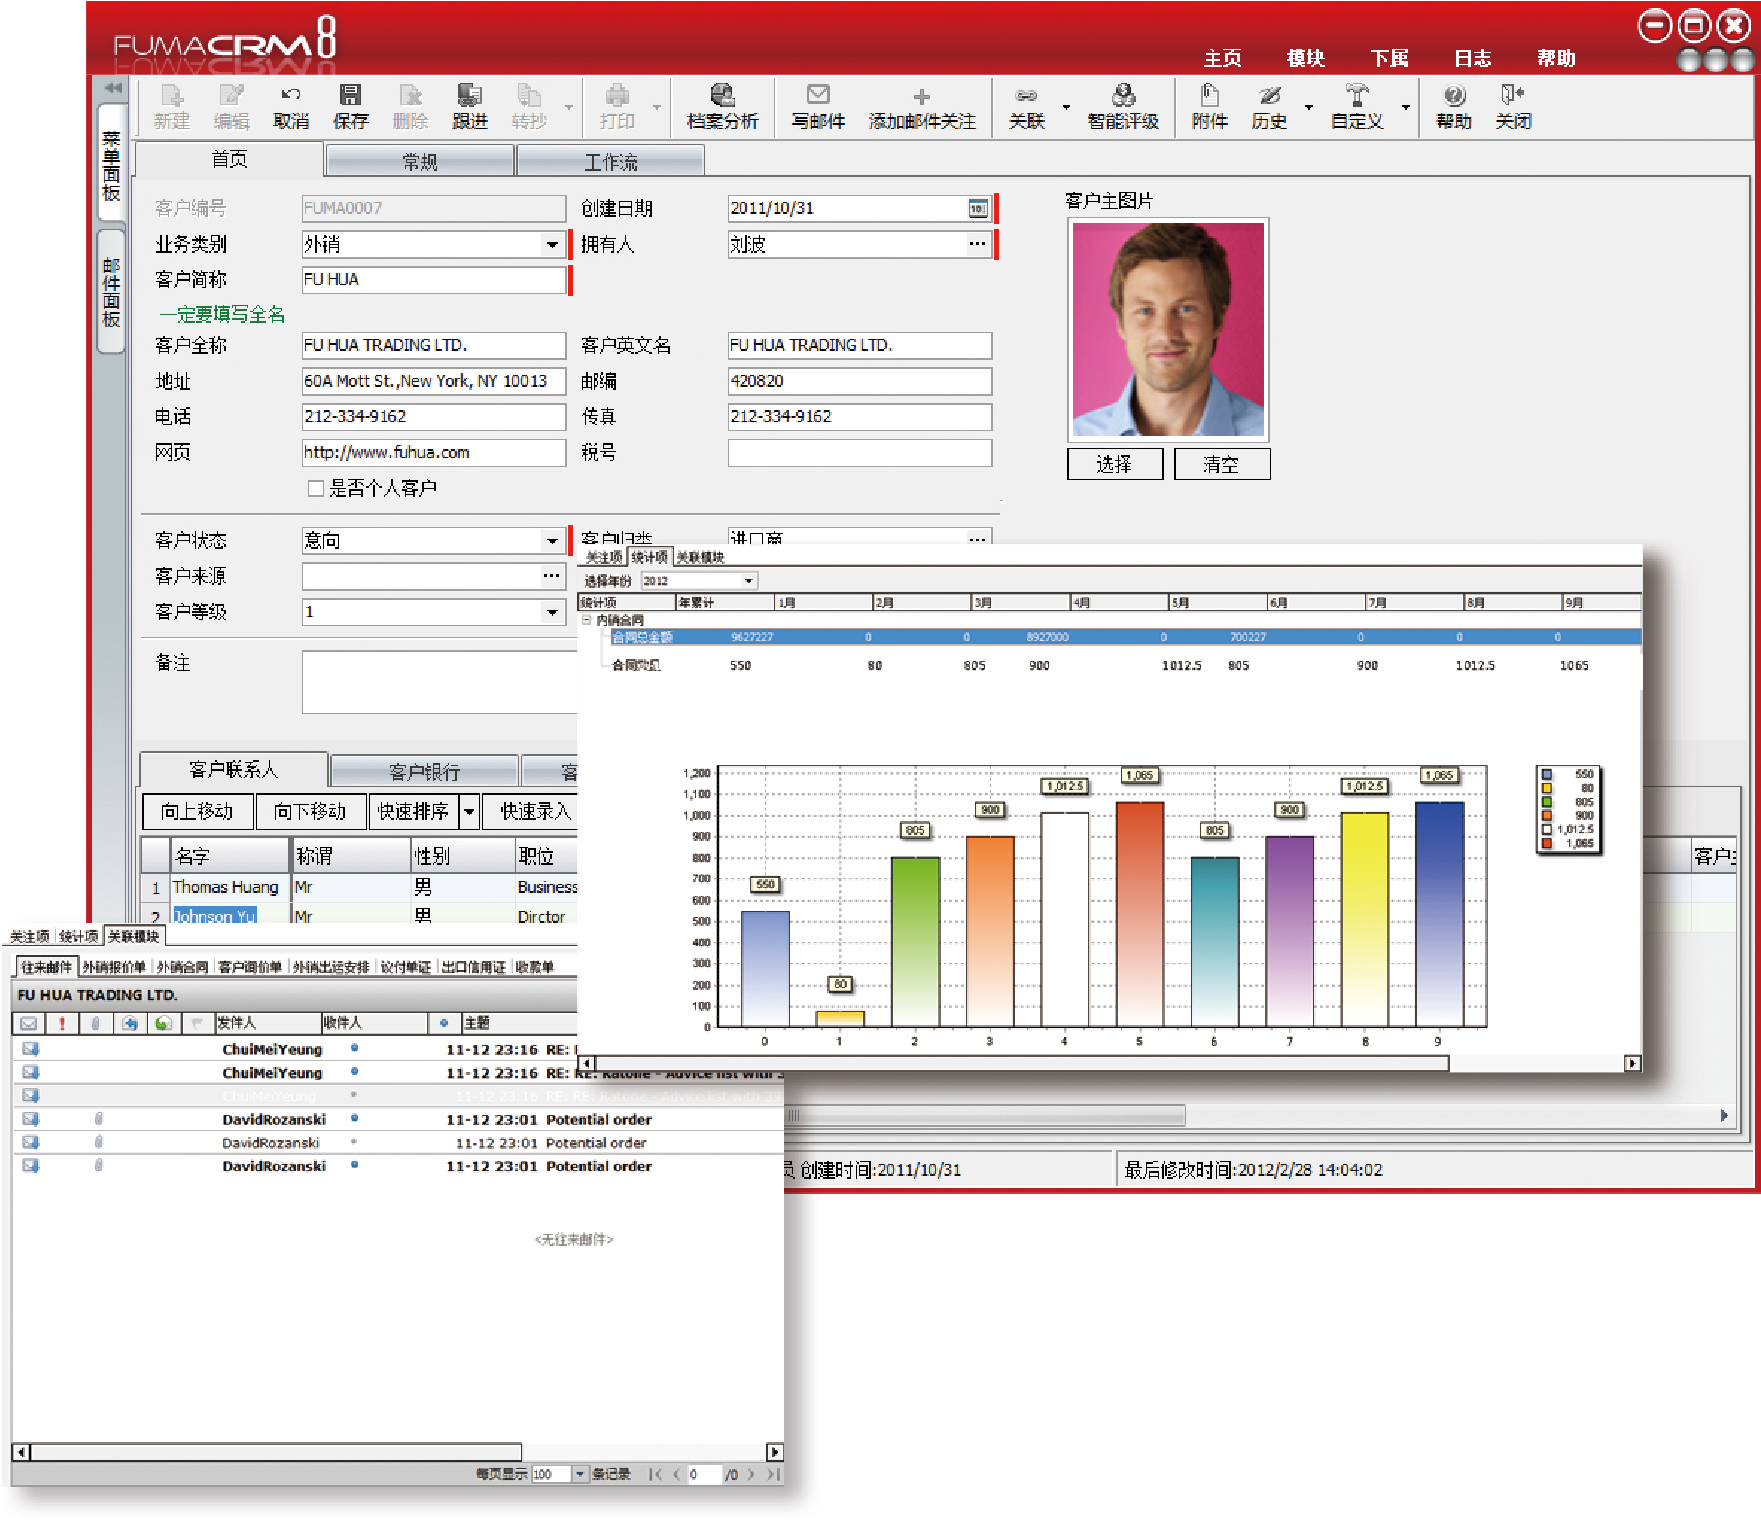Click the blue 550 legend color swatch

[x=1547, y=774]
